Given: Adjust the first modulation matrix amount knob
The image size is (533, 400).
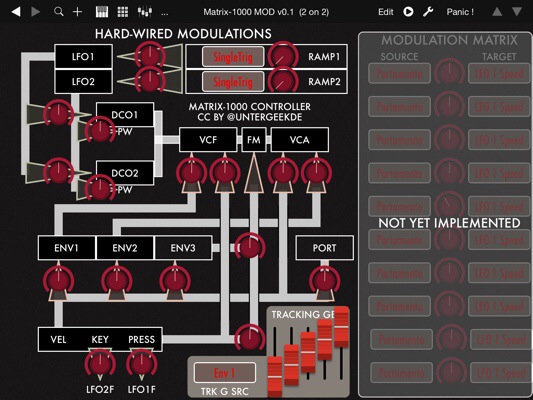Looking at the screenshot, I should [x=449, y=72].
